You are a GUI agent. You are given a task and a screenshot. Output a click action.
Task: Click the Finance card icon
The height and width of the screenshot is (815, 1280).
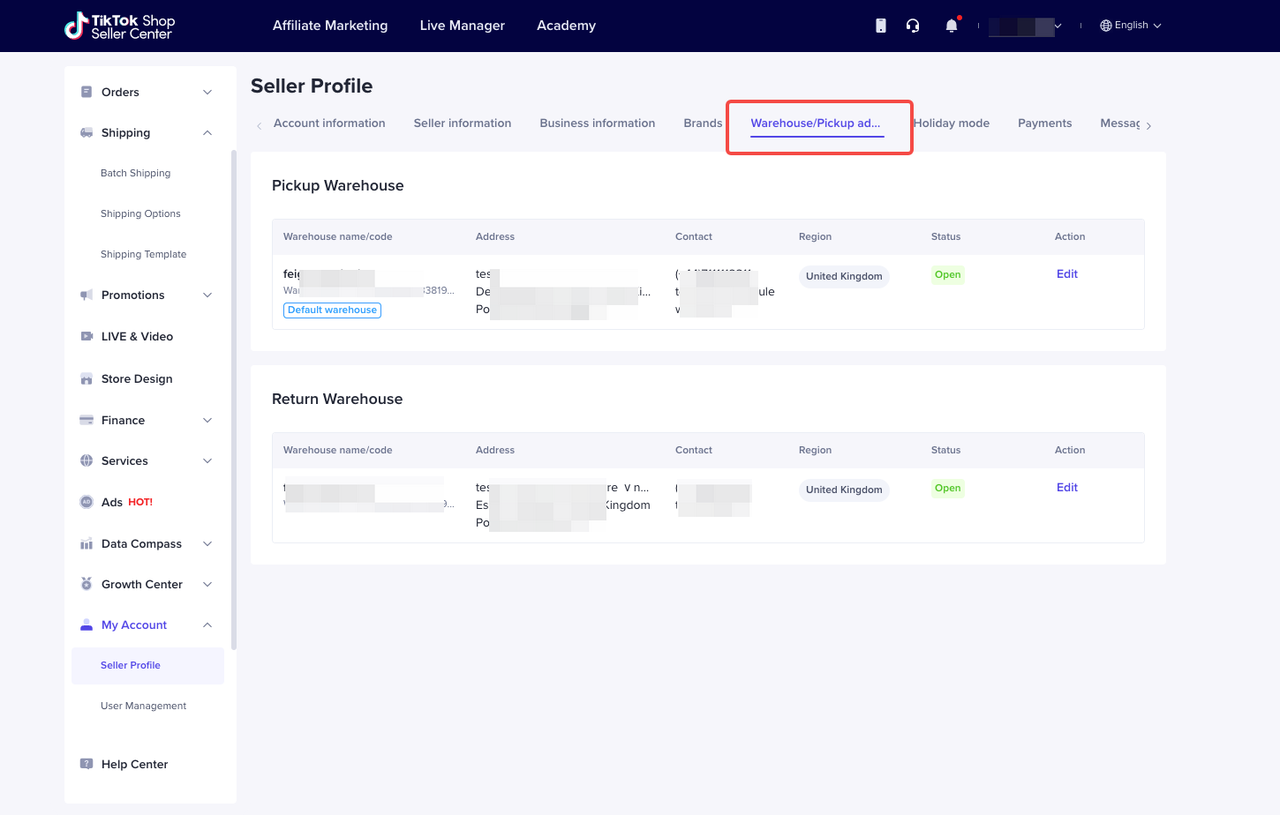point(86,421)
